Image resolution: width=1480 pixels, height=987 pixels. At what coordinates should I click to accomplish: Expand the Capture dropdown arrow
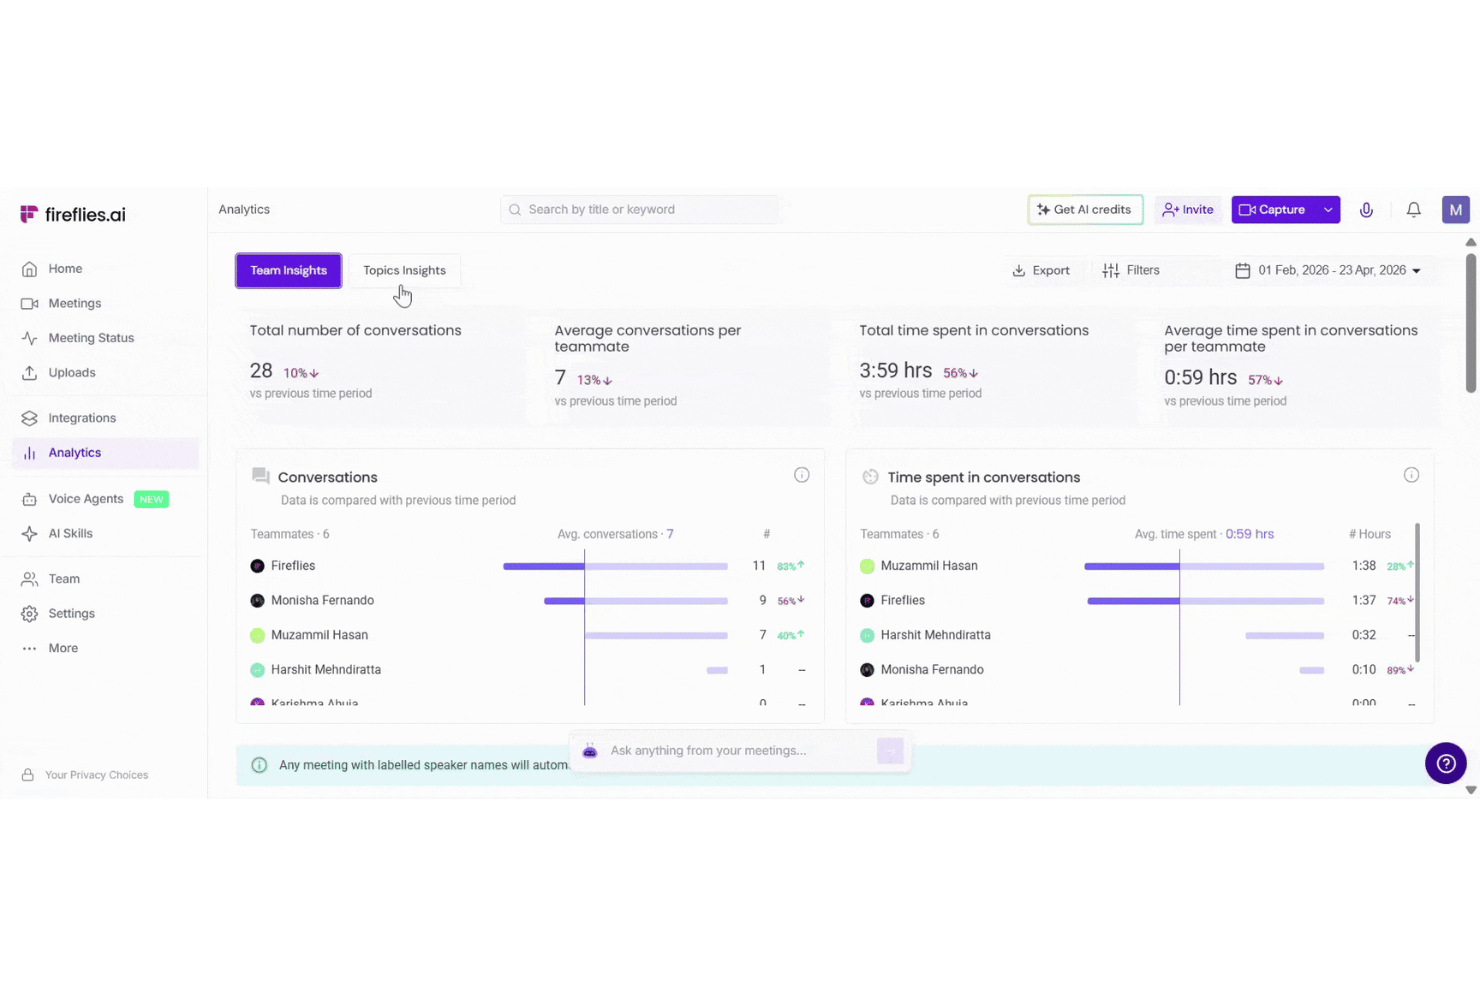pos(1328,210)
